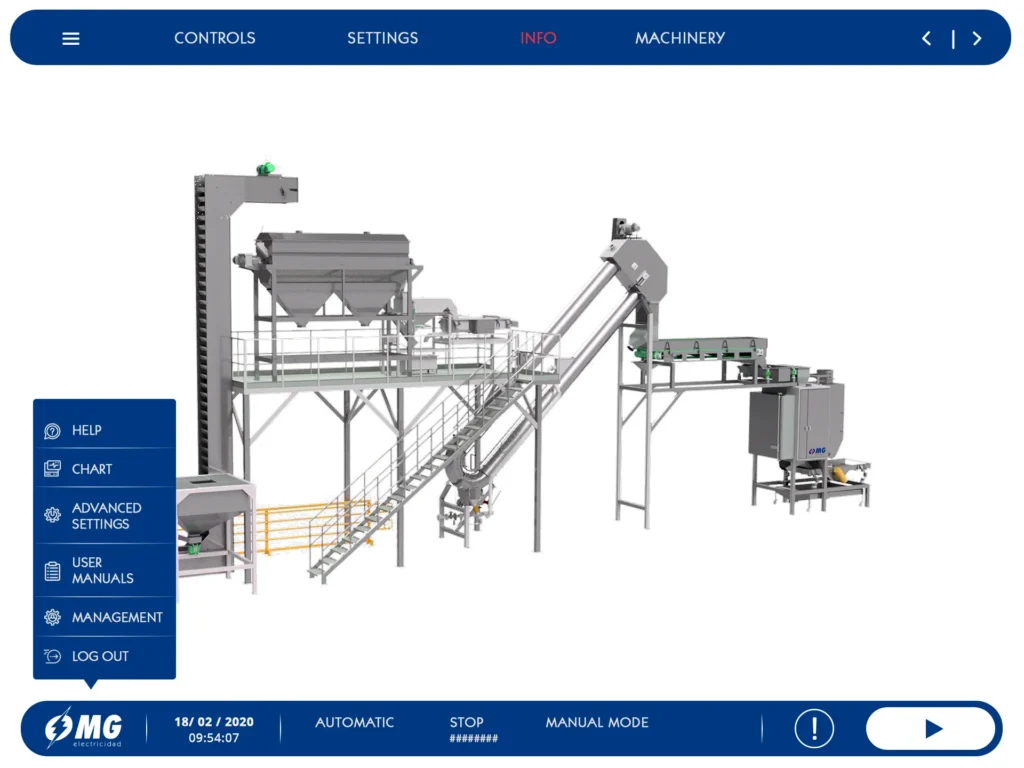Click the ######## value under STOP

point(473,739)
